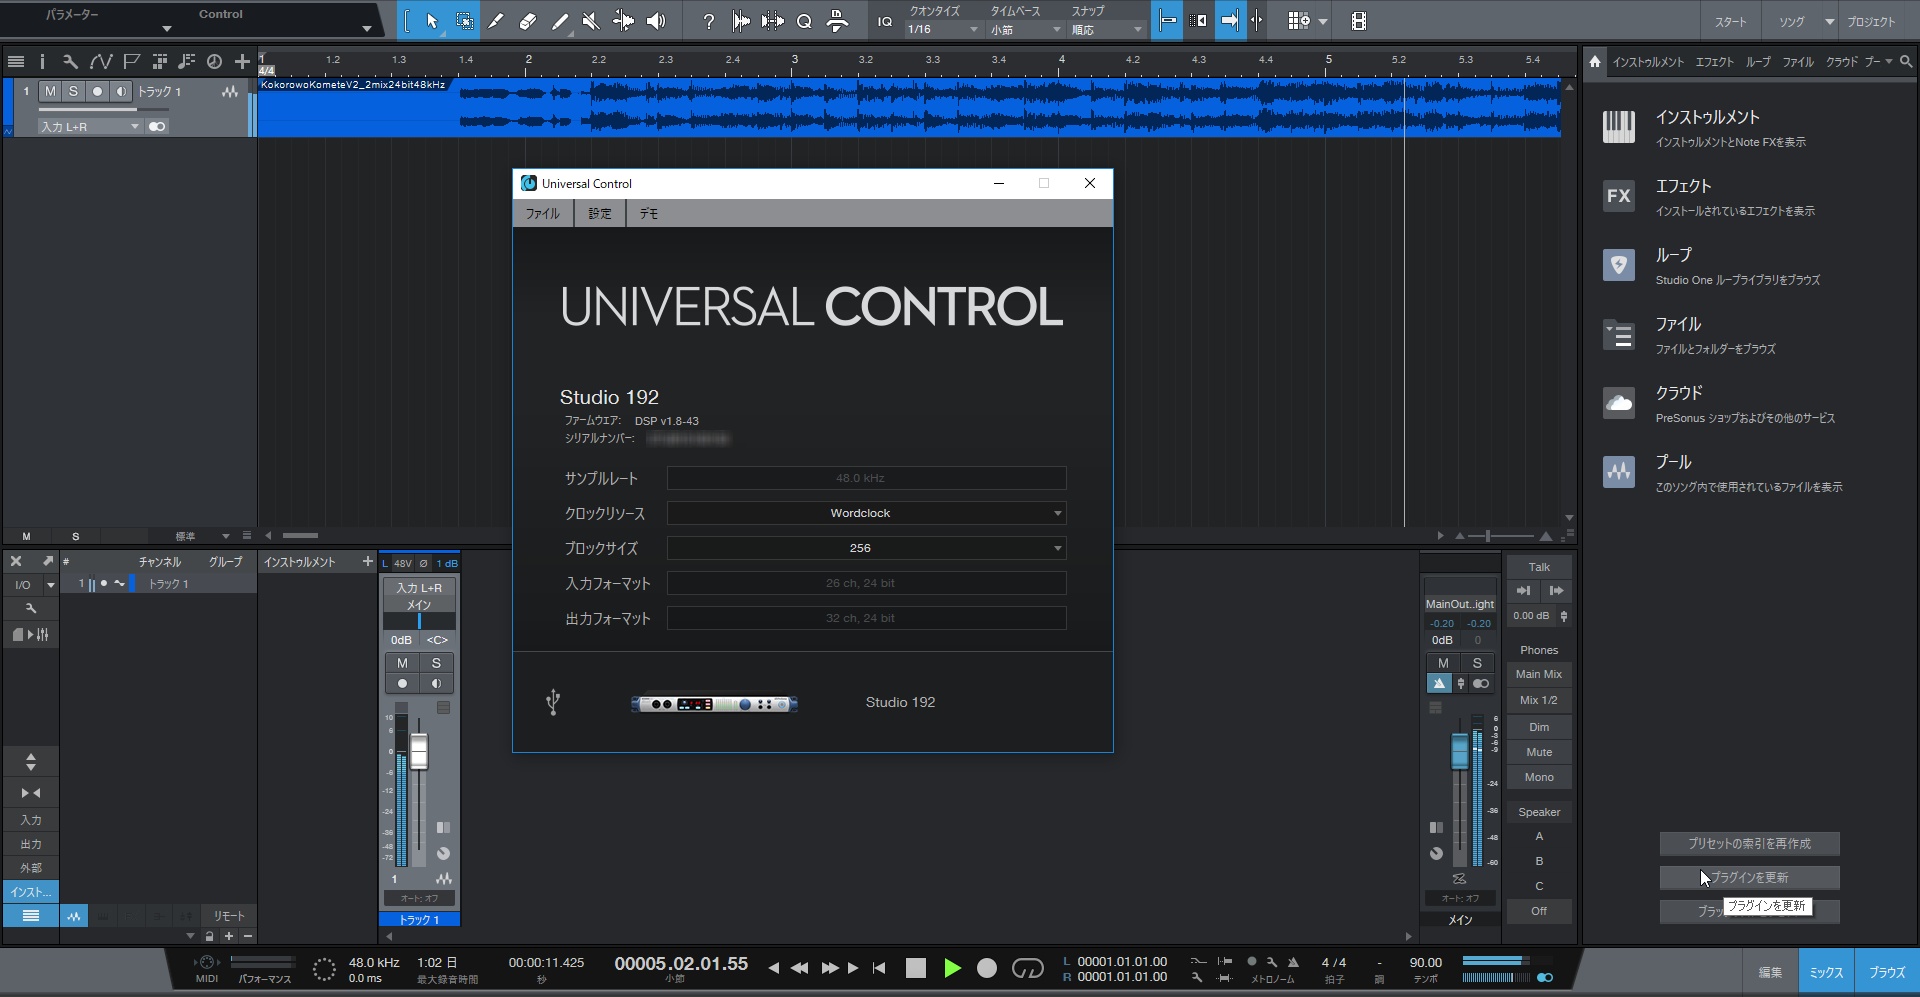Solo Track 1 in arrangement
The width and height of the screenshot is (1920, 997).
pos(73,92)
